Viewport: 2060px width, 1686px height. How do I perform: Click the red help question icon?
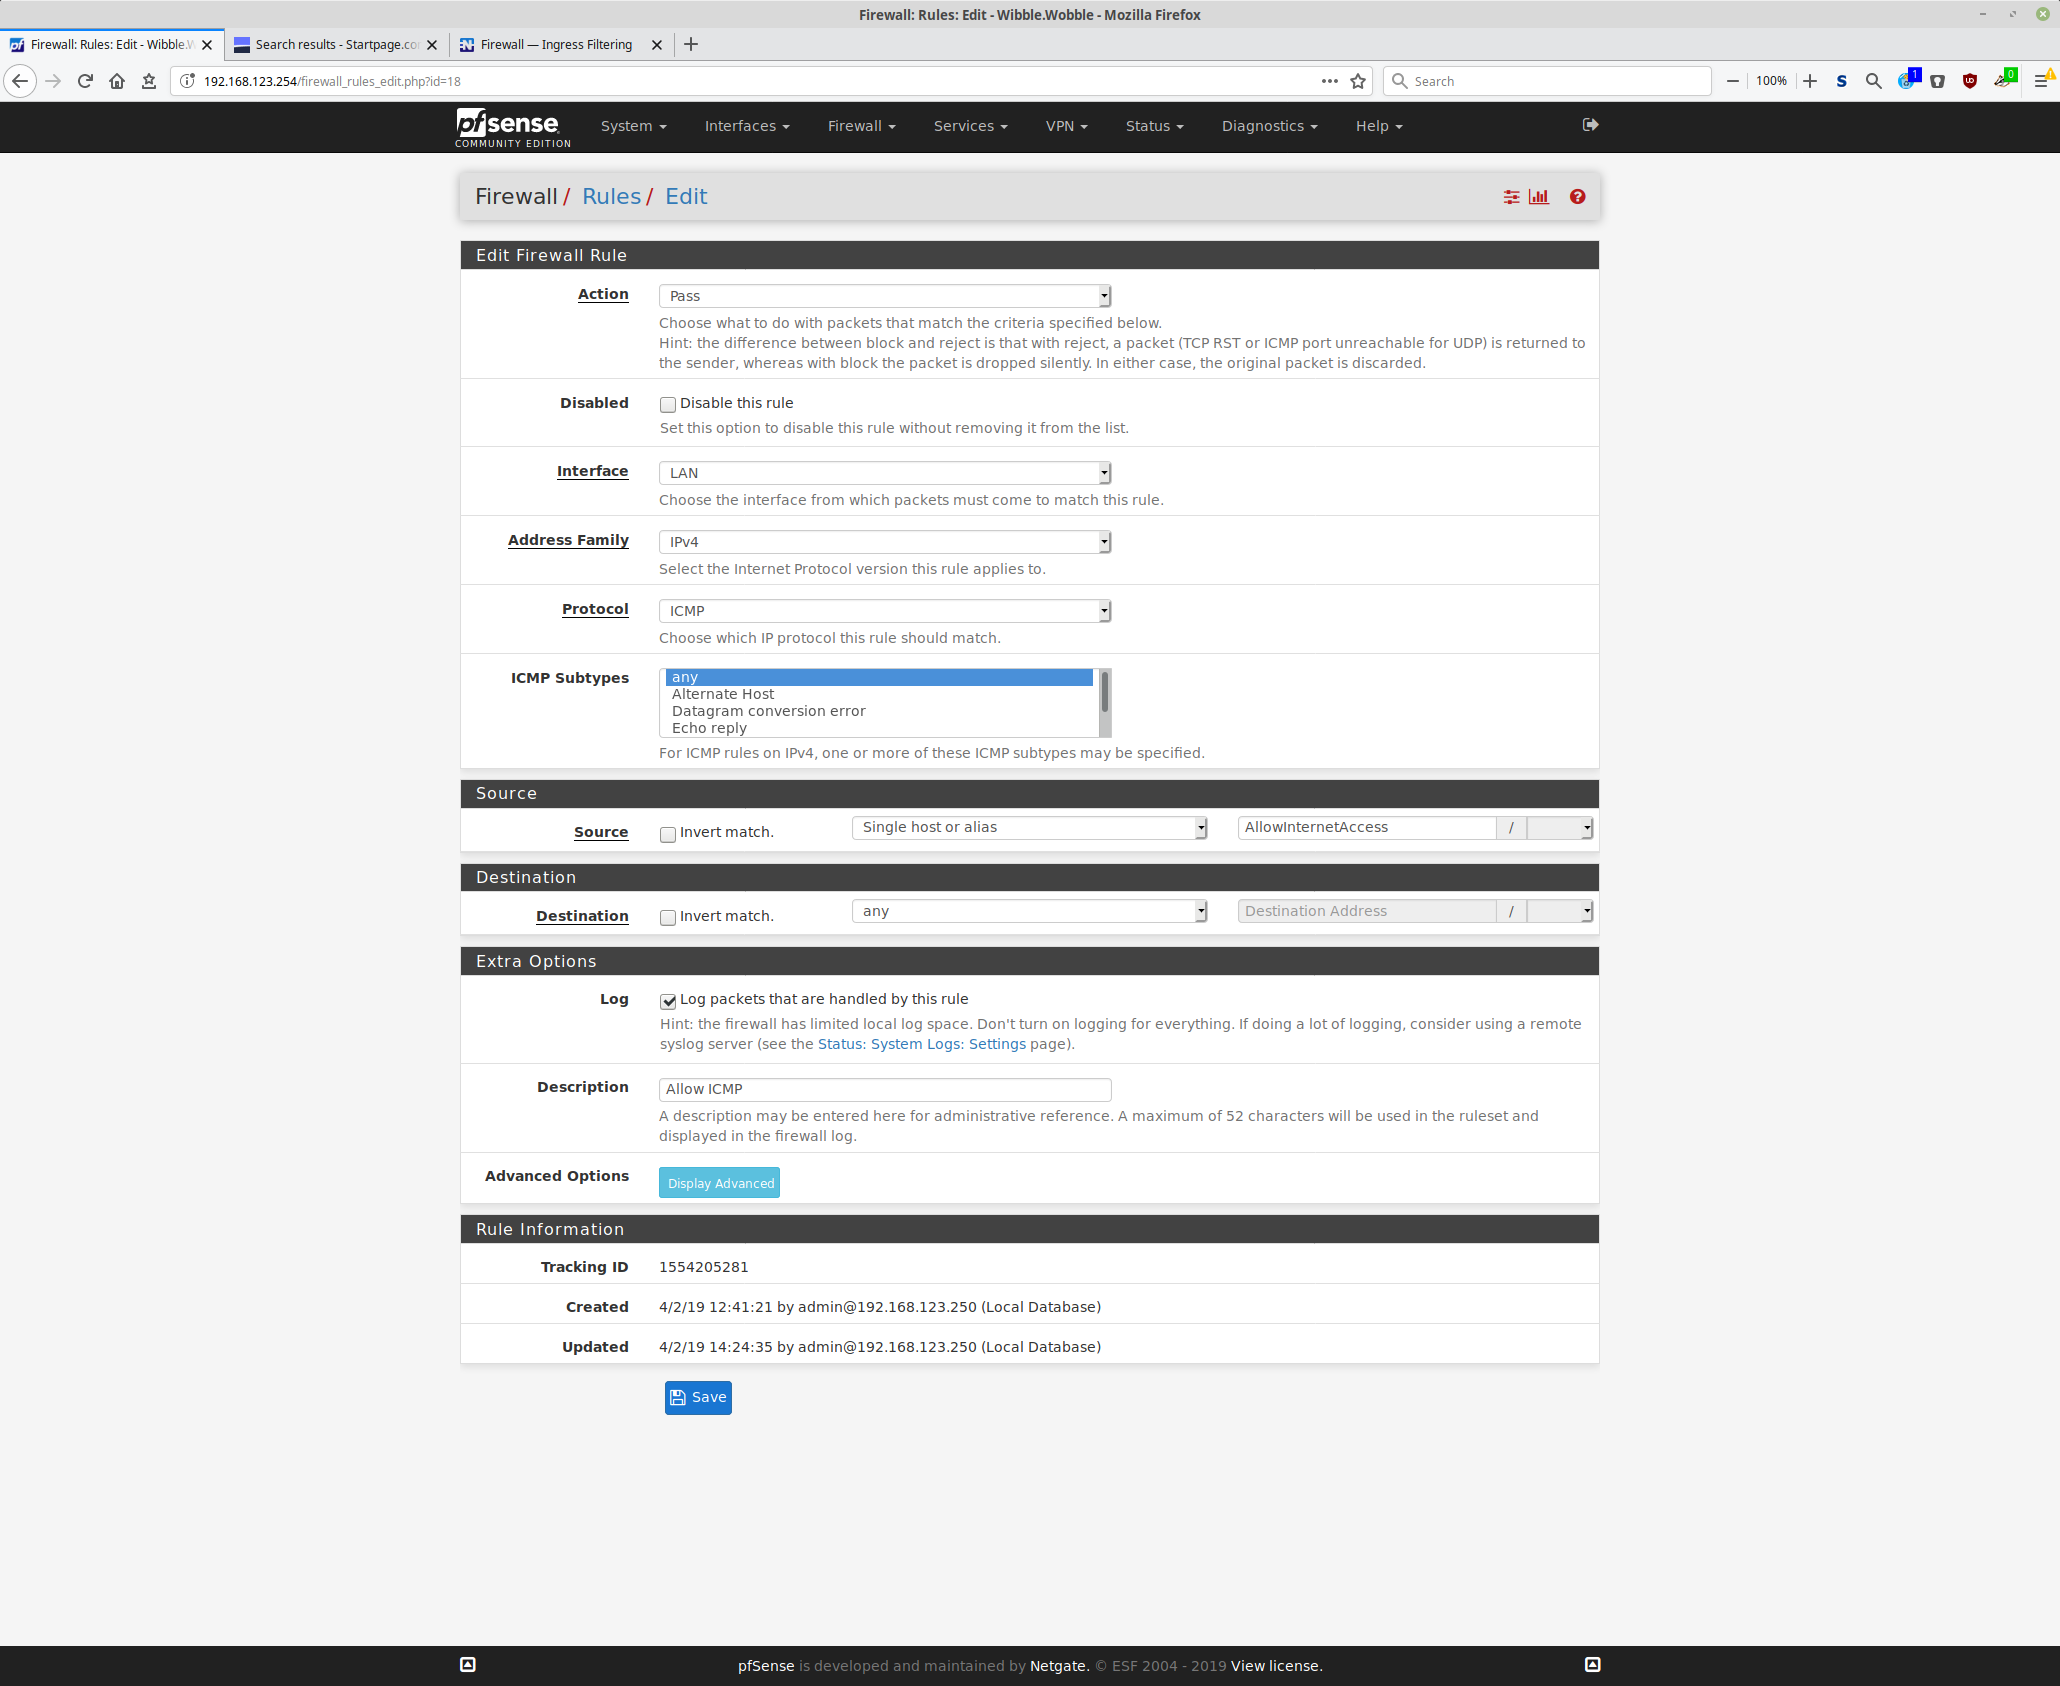(1577, 197)
